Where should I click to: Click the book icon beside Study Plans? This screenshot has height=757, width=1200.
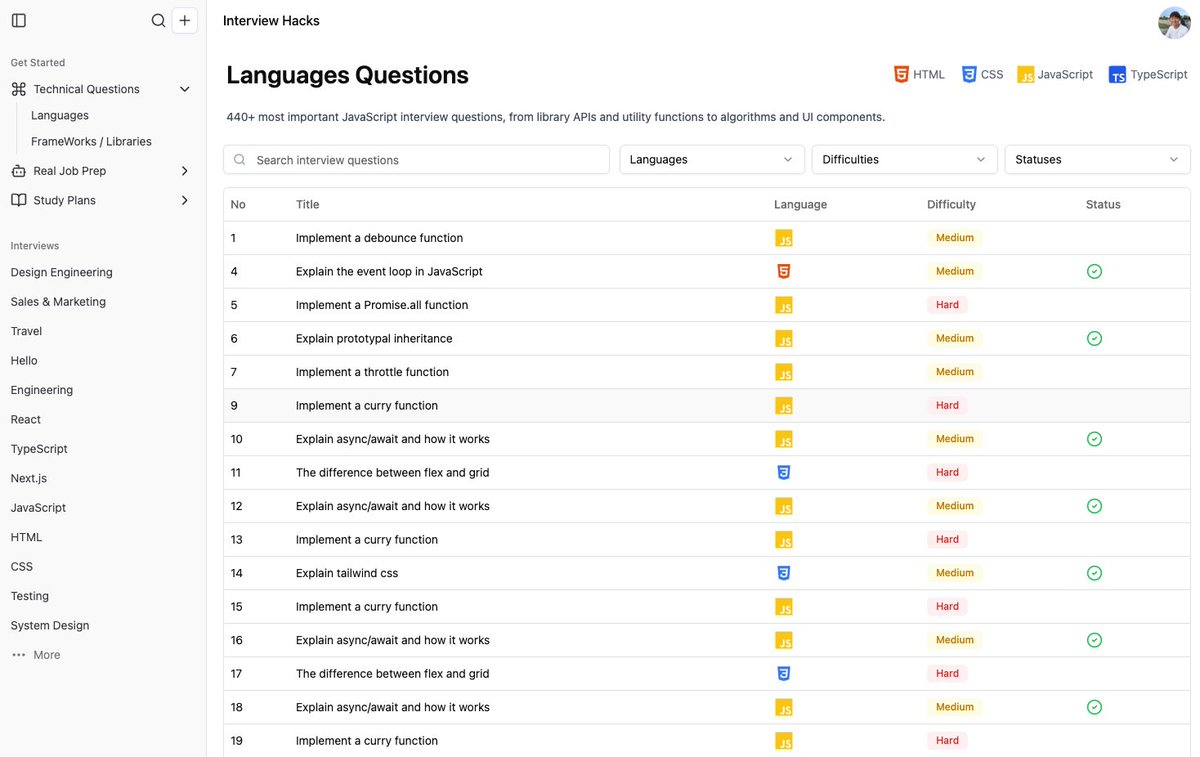click(18, 200)
